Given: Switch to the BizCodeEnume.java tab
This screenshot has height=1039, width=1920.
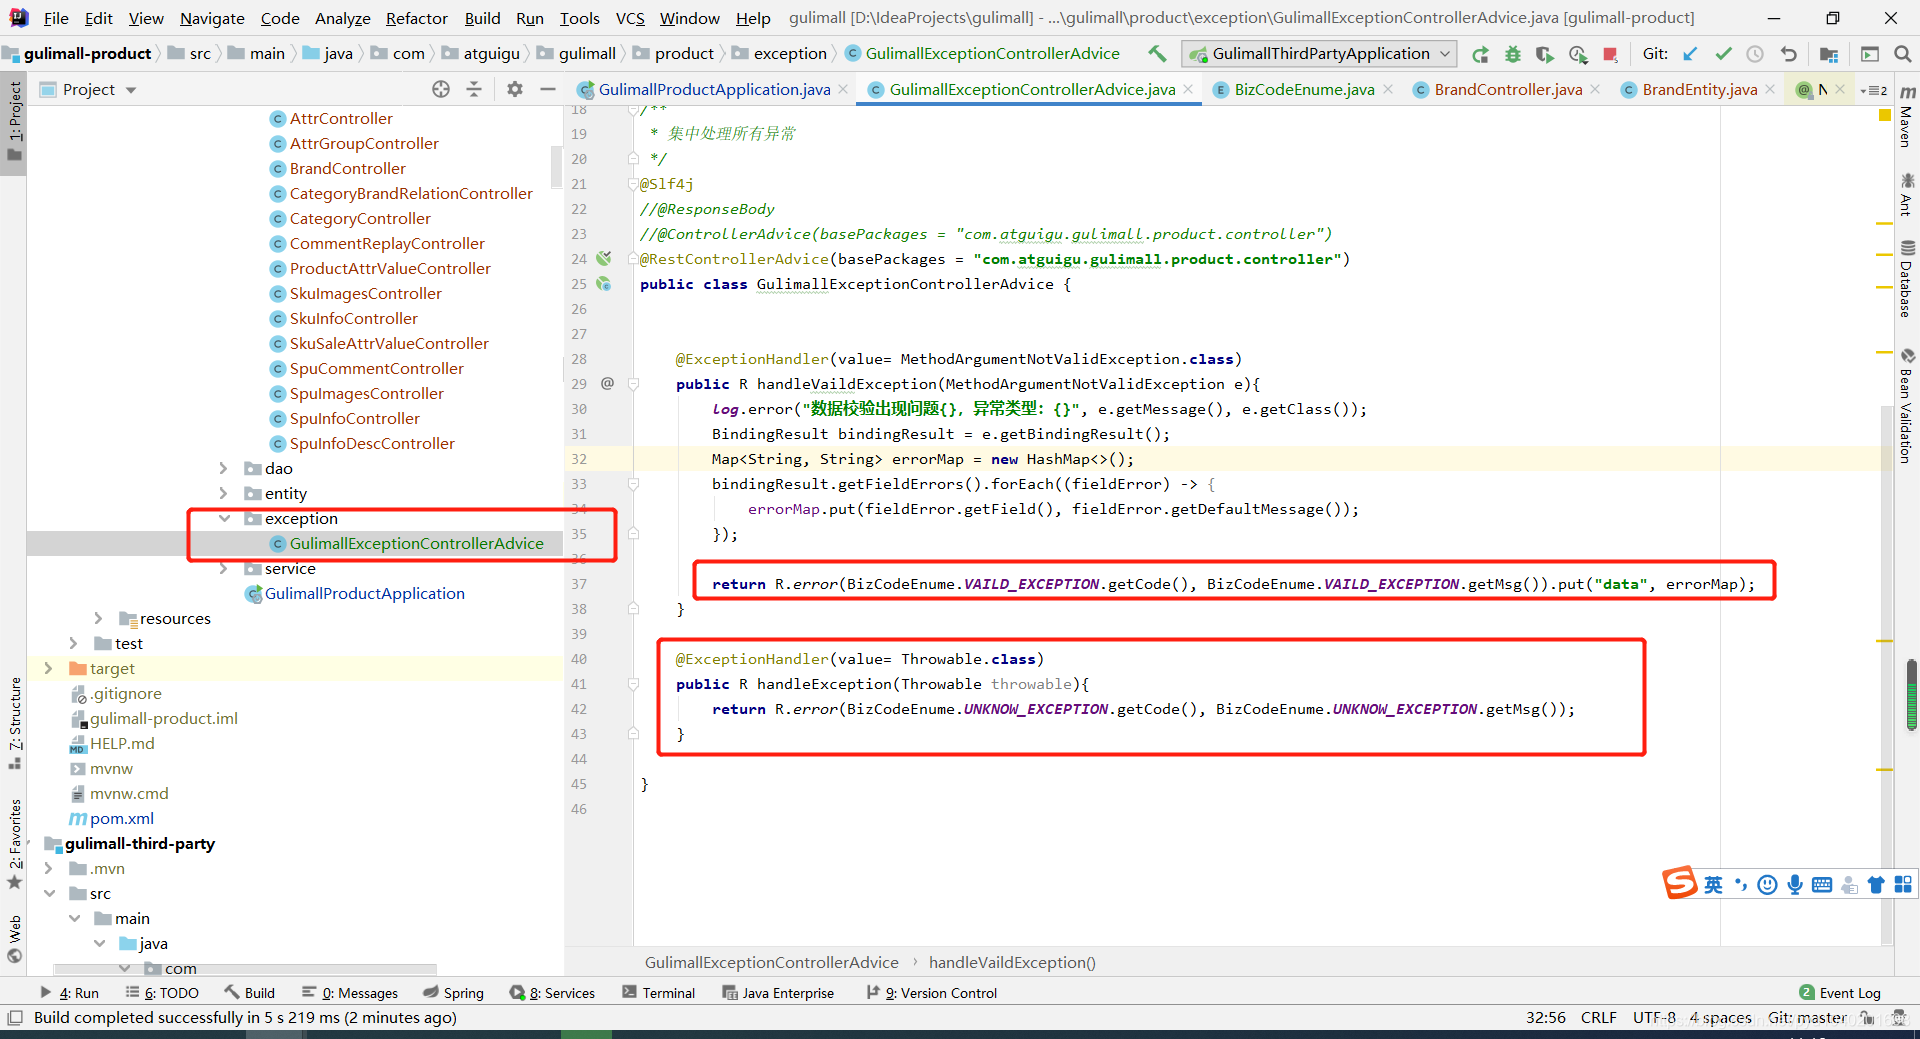Looking at the screenshot, I should tap(1303, 90).
